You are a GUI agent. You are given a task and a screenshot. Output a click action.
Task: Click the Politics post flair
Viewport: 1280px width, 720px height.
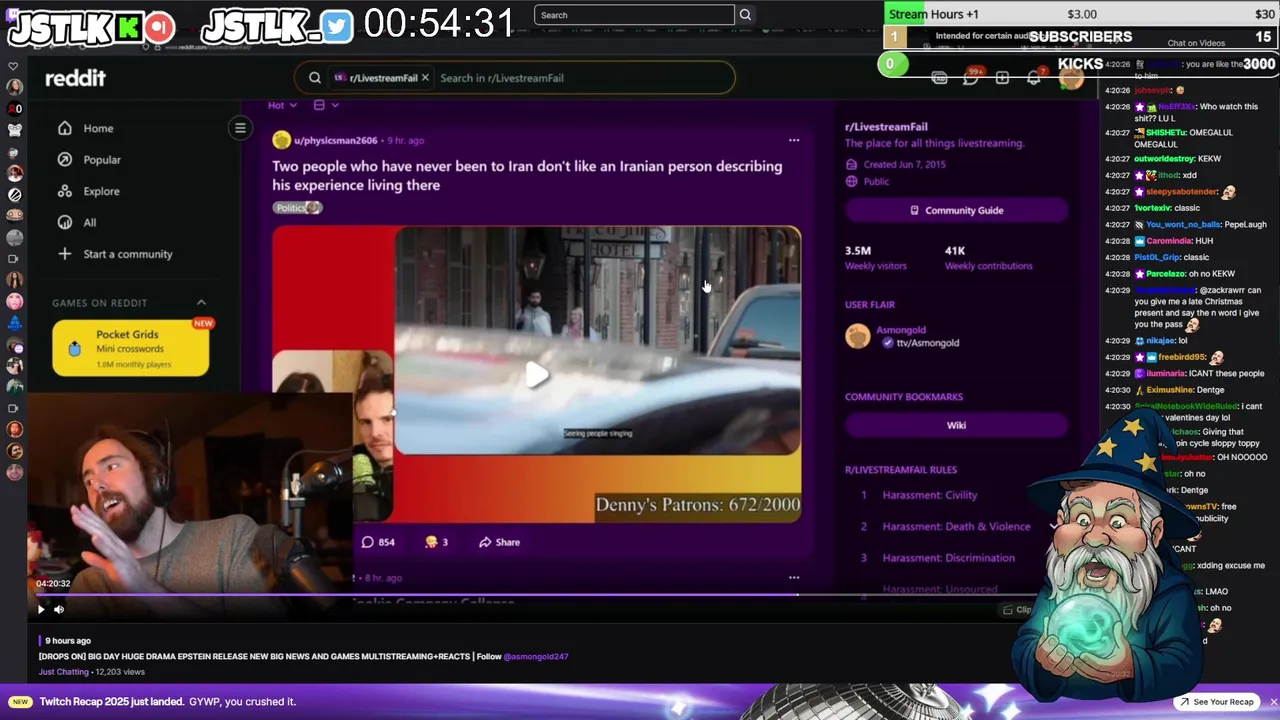pyautogui.click(x=298, y=208)
